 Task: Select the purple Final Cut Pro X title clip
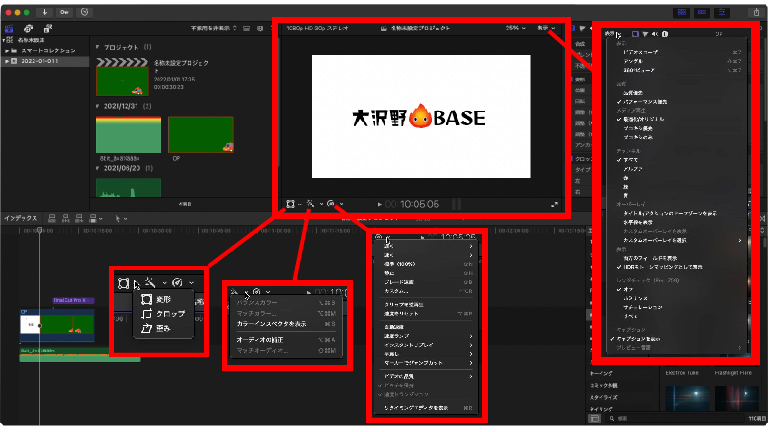coord(73,300)
